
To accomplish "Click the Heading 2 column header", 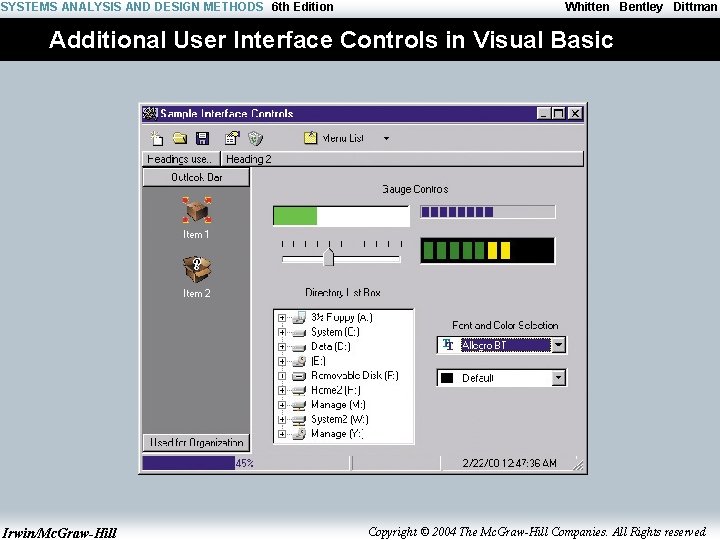I will [x=402, y=159].
